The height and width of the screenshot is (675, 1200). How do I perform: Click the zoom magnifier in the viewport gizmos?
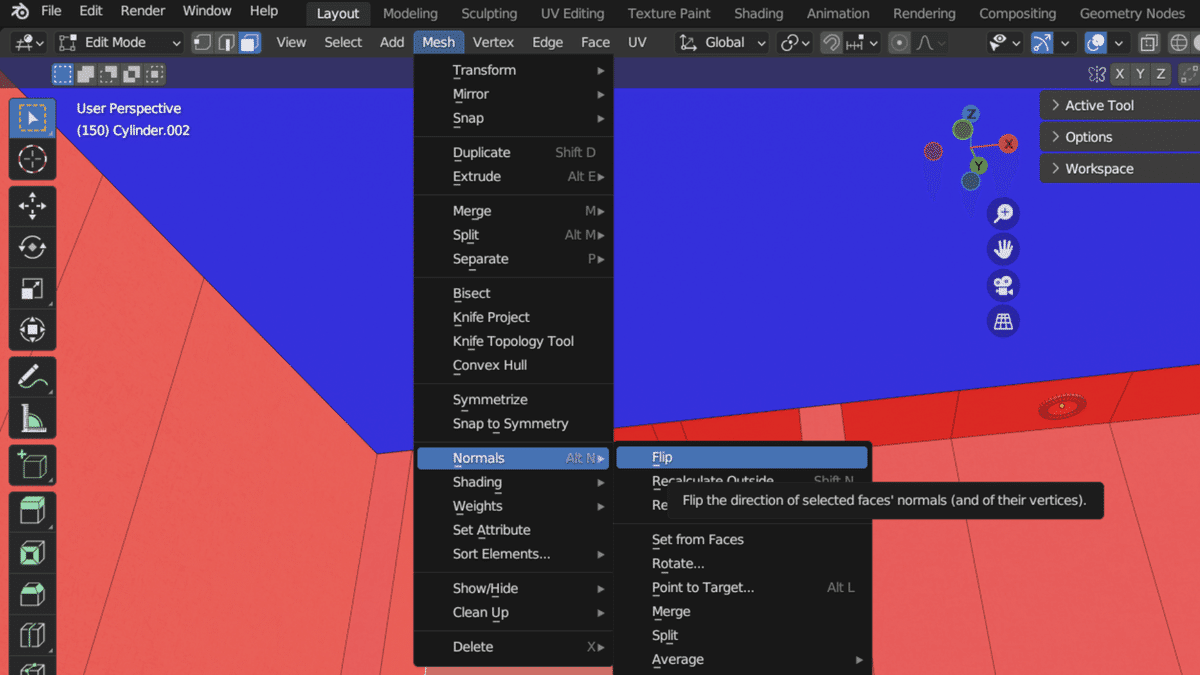pyautogui.click(x=1003, y=213)
